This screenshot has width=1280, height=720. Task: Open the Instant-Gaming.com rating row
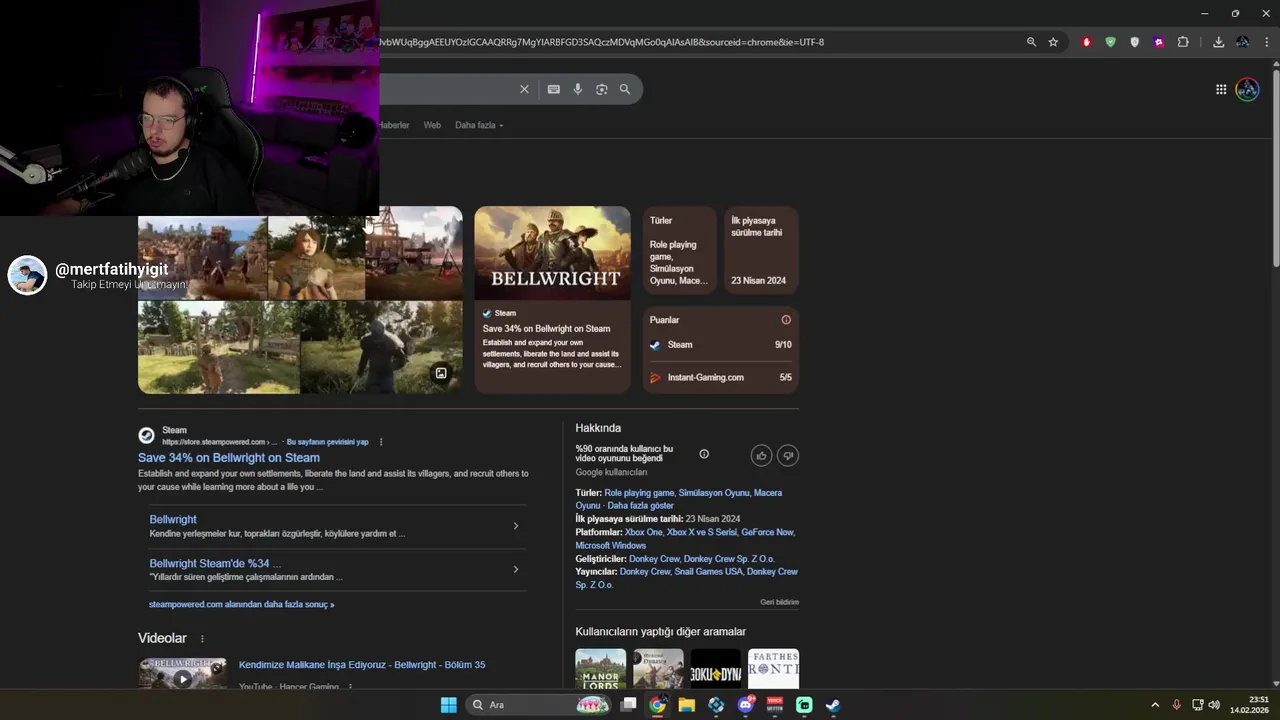720,378
